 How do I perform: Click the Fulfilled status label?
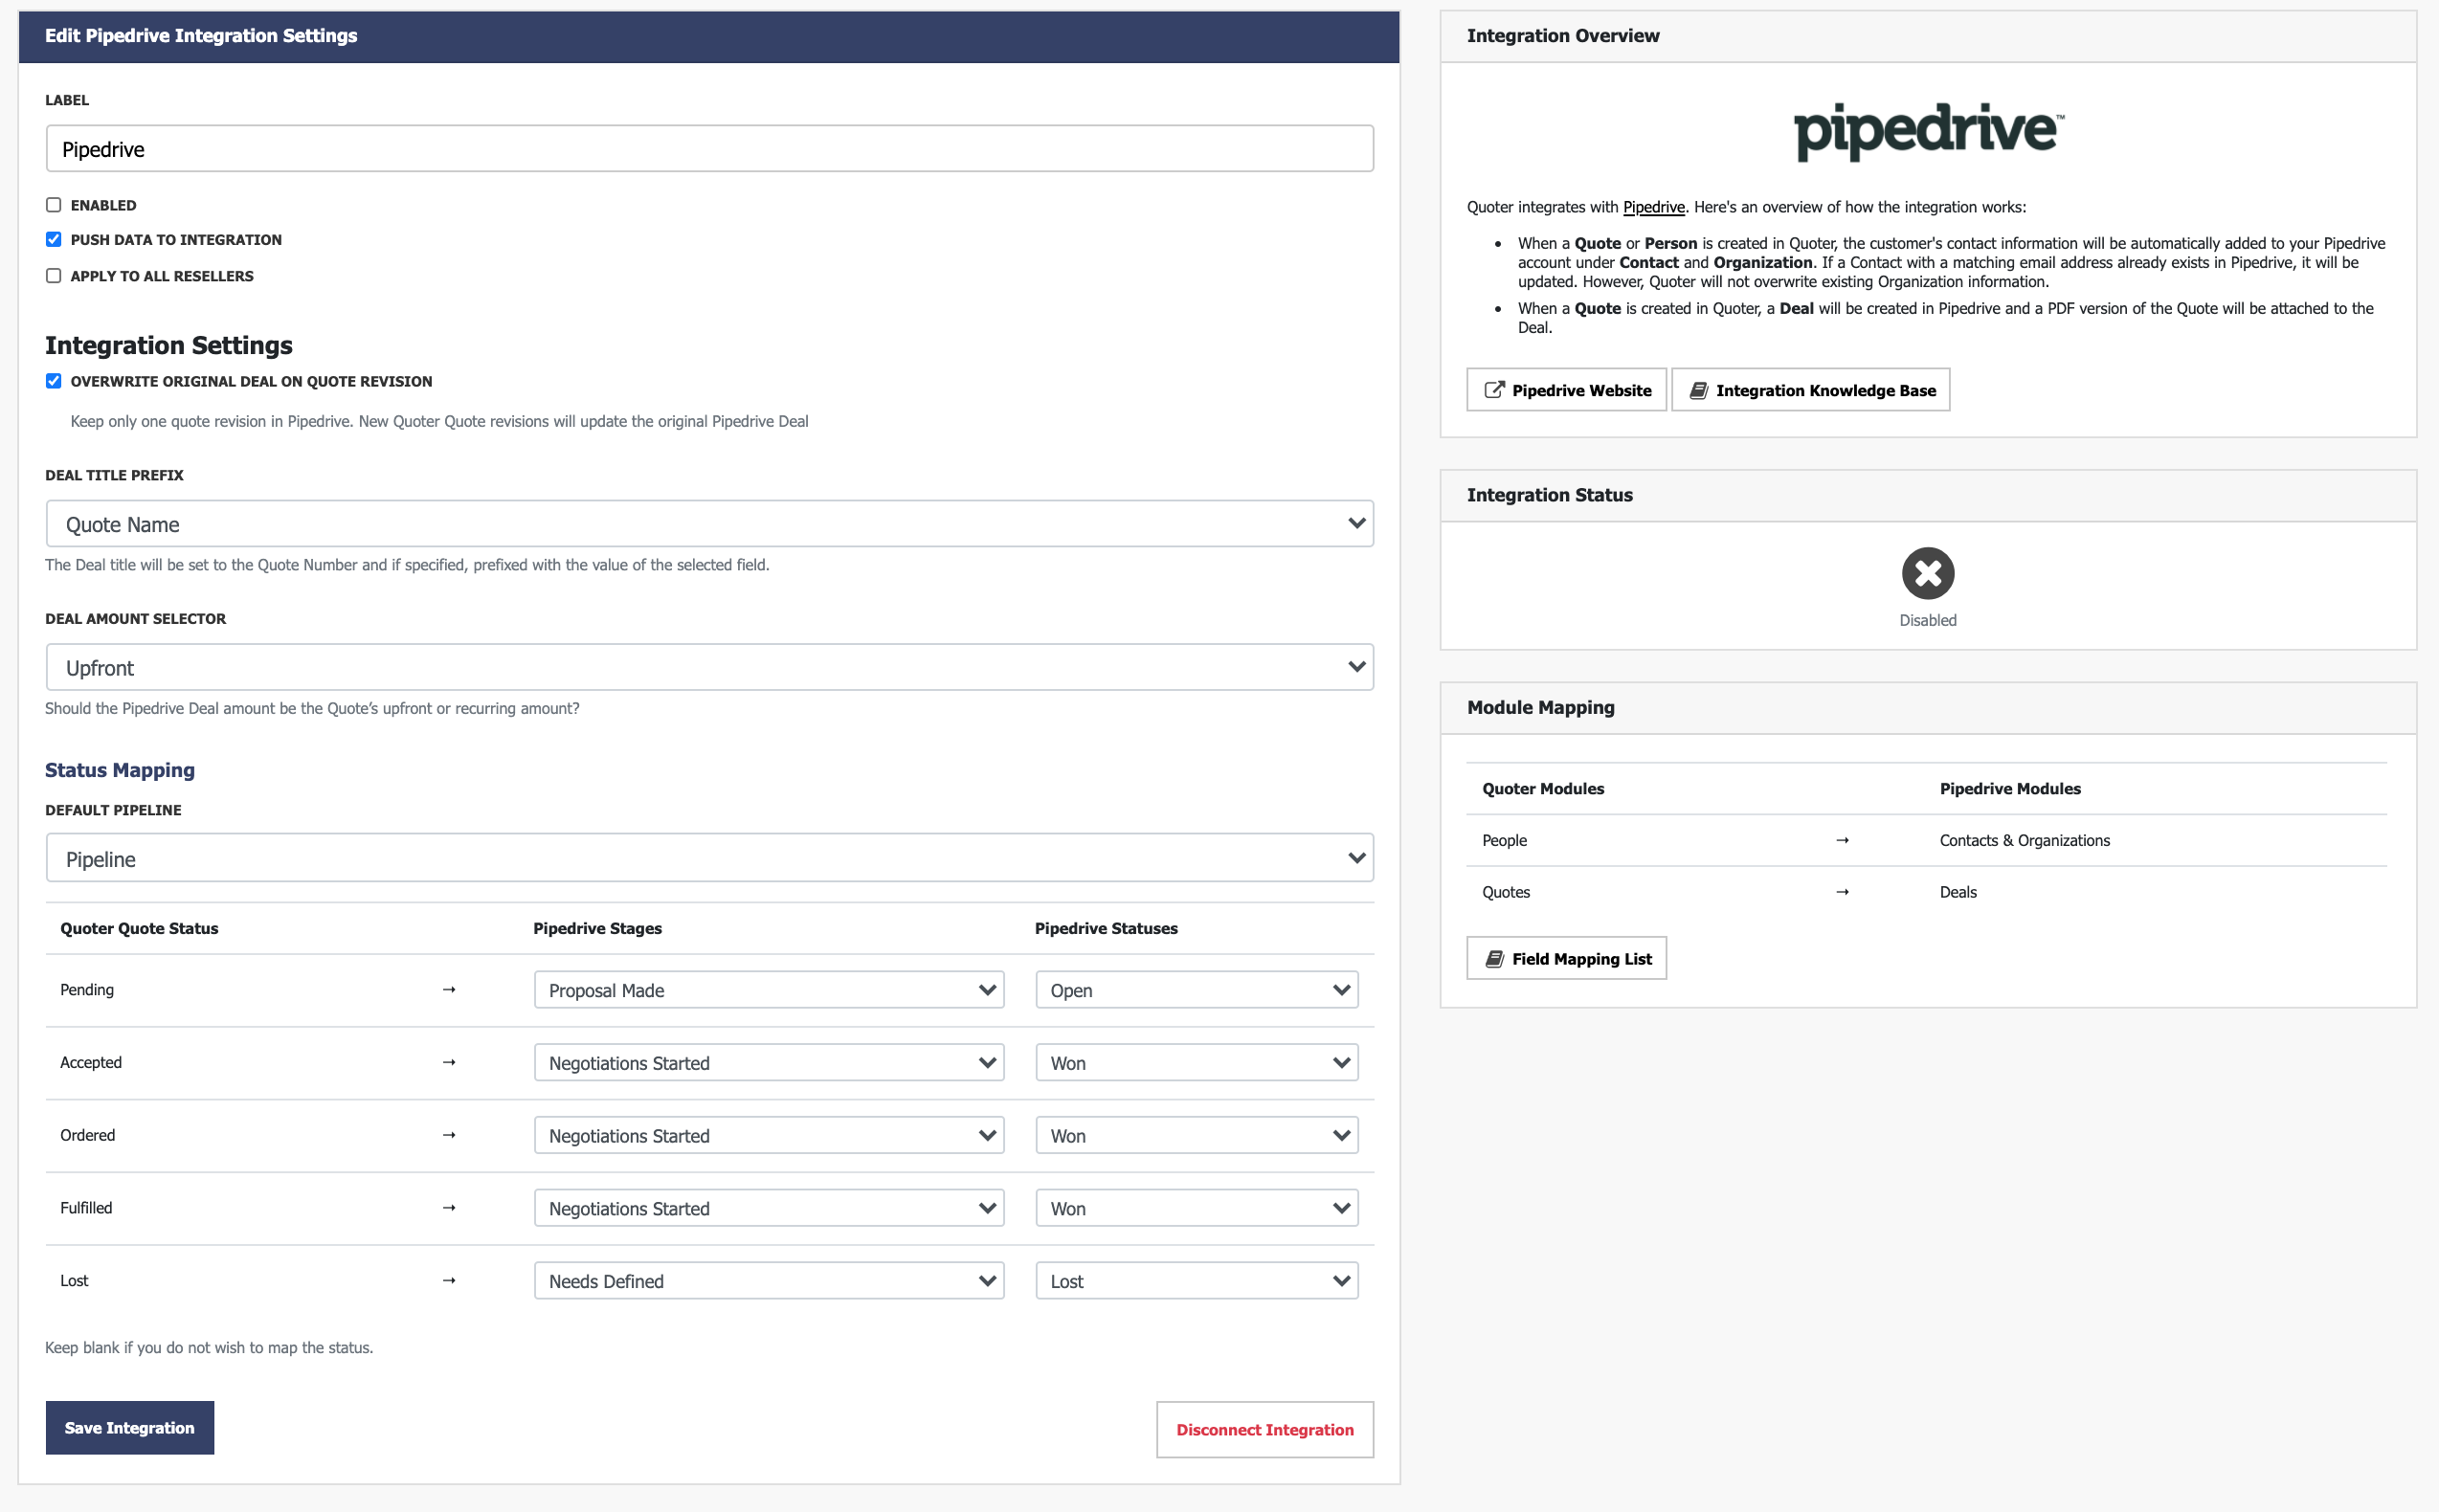point(86,1208)
